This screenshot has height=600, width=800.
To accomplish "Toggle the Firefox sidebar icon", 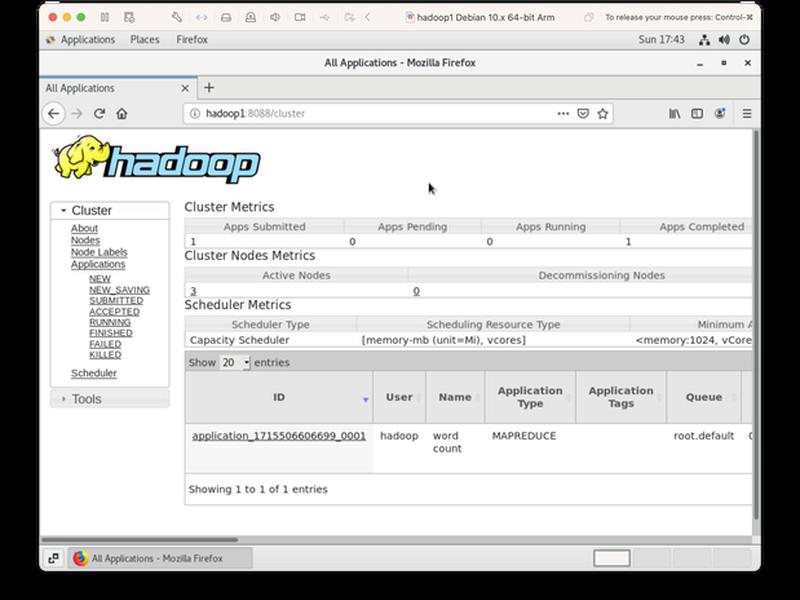I will pos(697,113).
